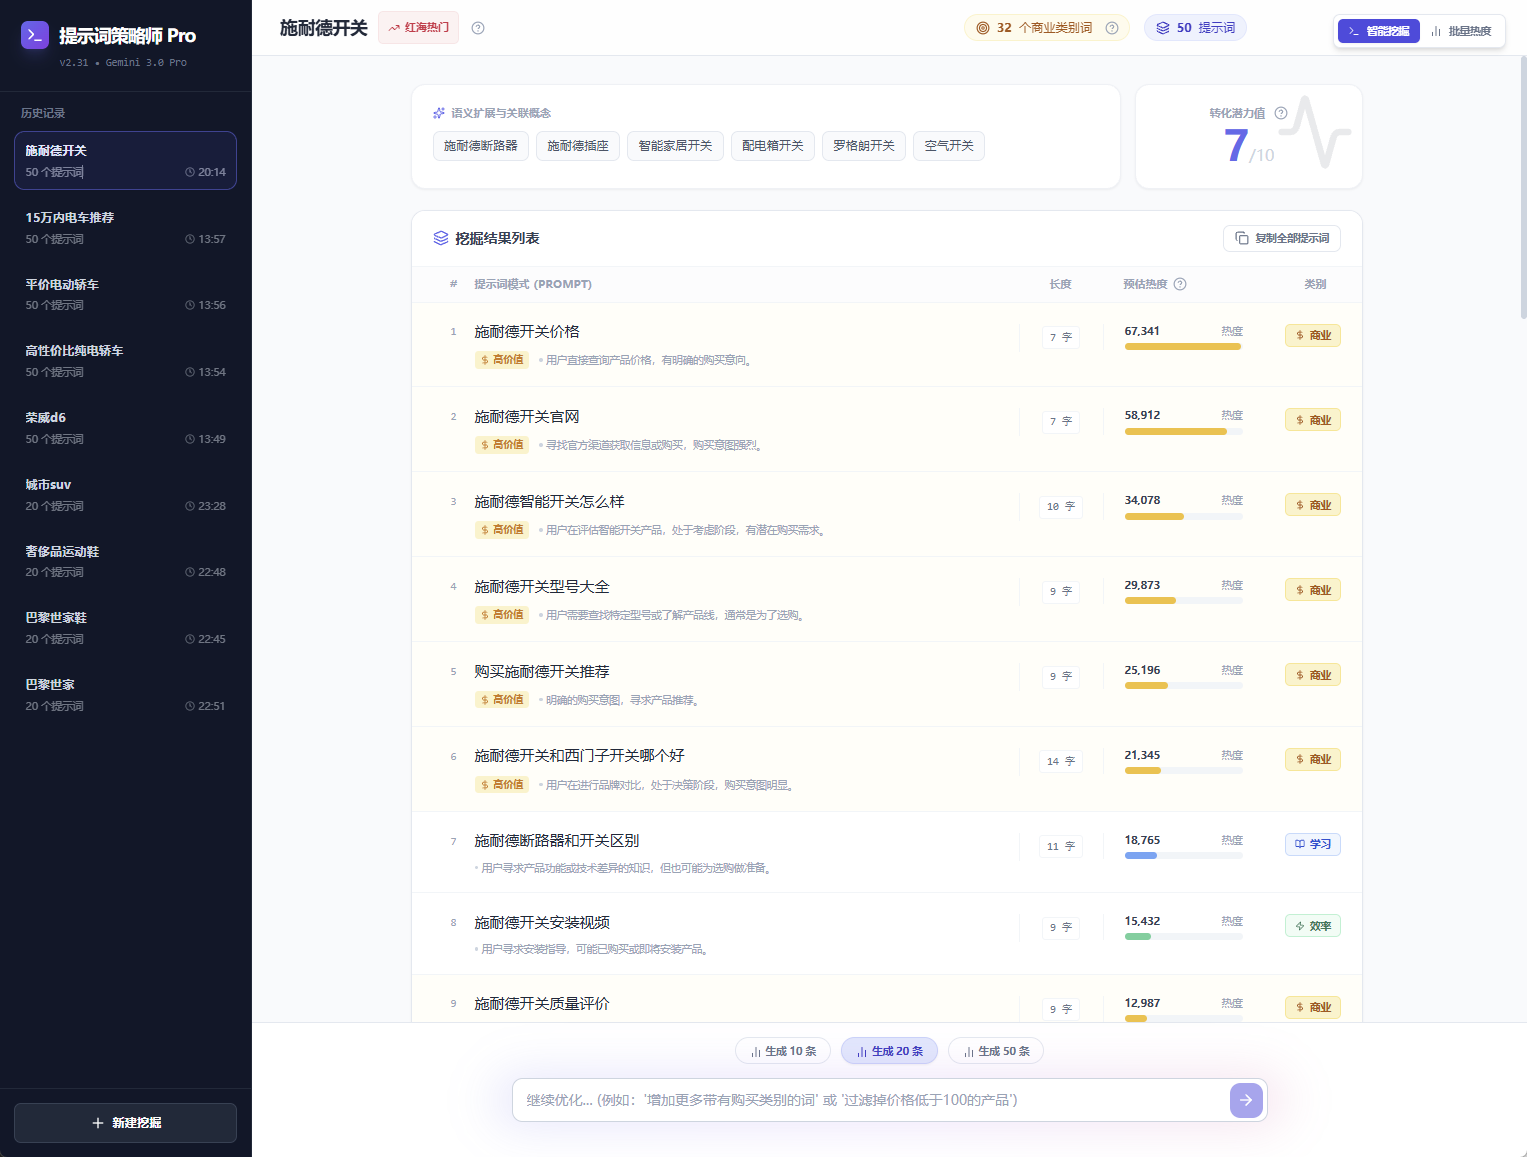Click the 7/10 conversion potential score
The width and height of the screenshot is (1527, 1157).
coord(1249,146)
